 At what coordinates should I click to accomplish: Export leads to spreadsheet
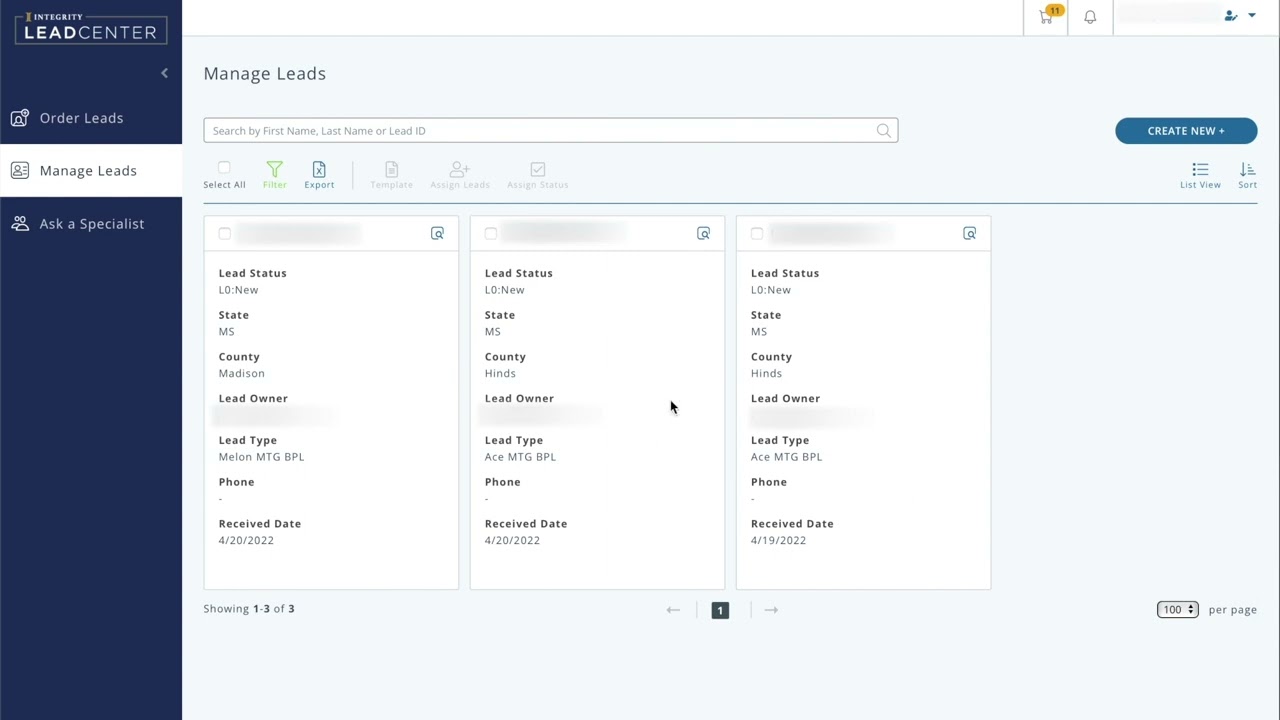coord(319,175)
